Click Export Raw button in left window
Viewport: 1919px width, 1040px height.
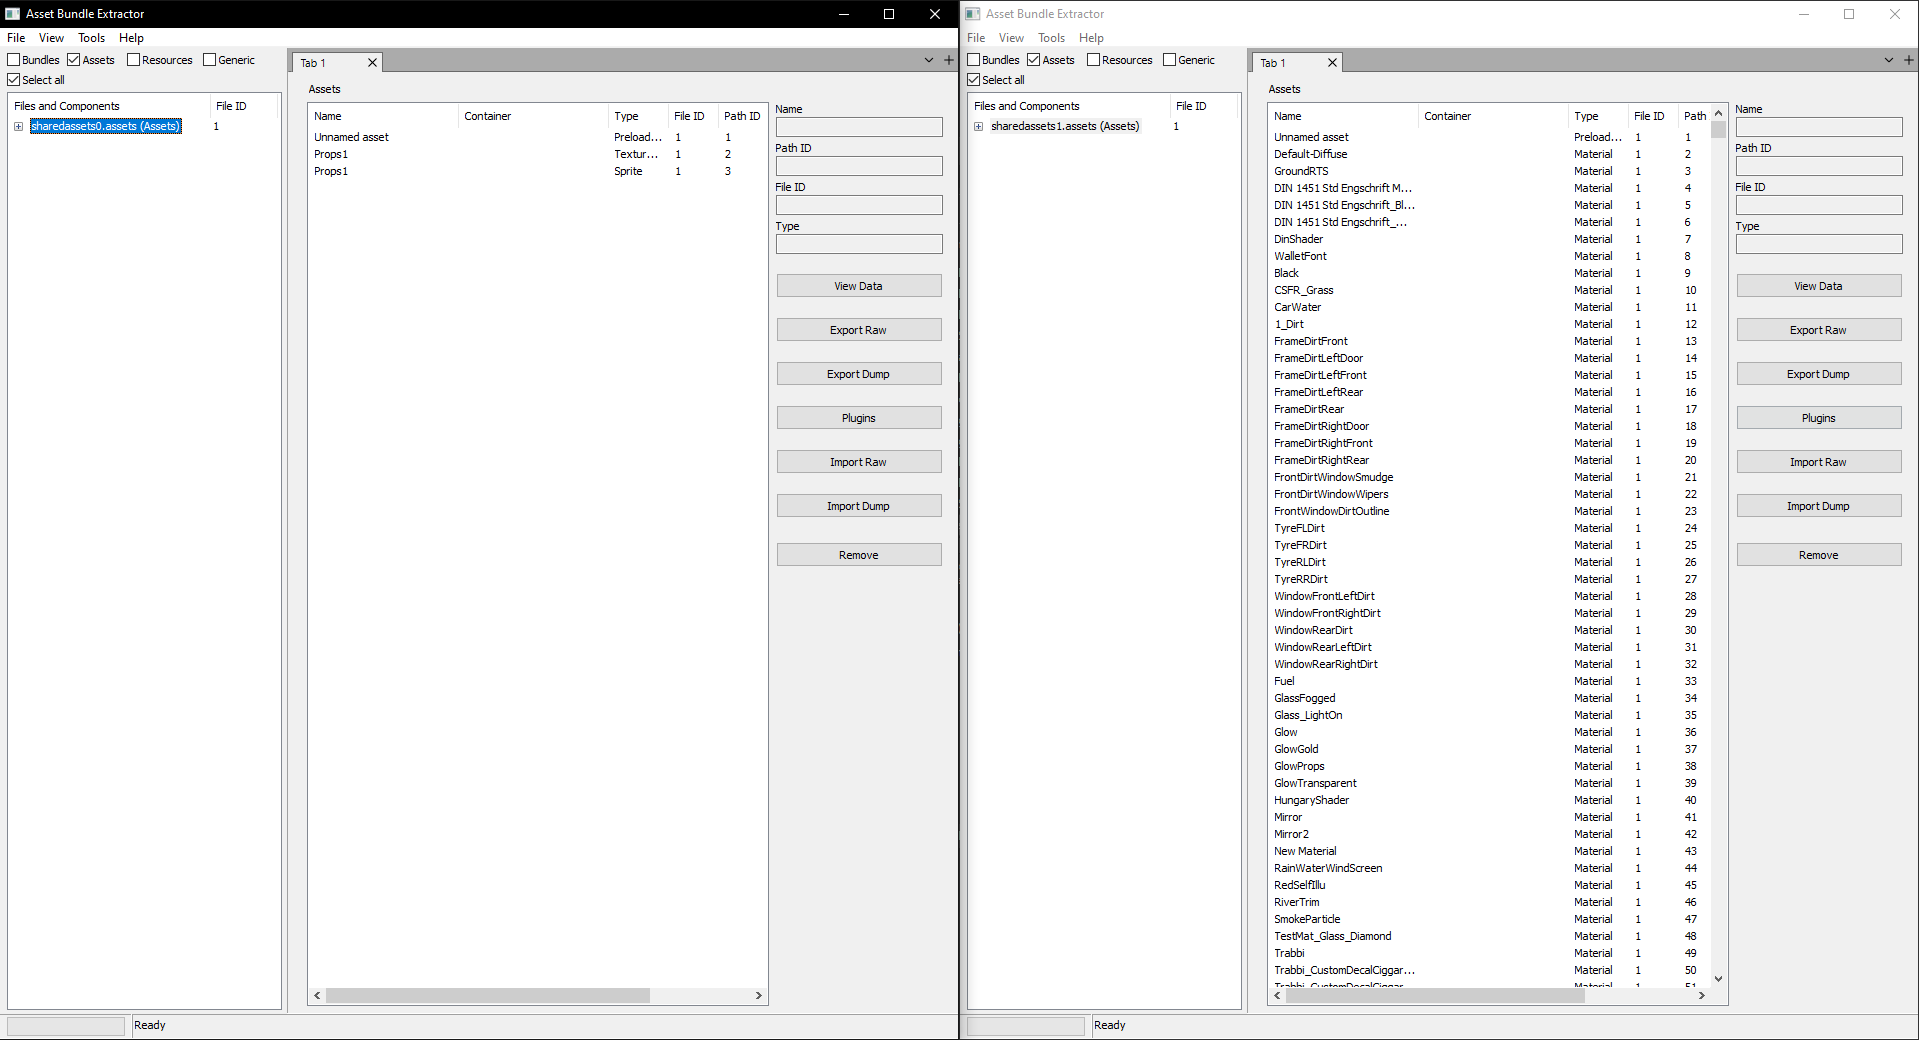click(859, 330)
